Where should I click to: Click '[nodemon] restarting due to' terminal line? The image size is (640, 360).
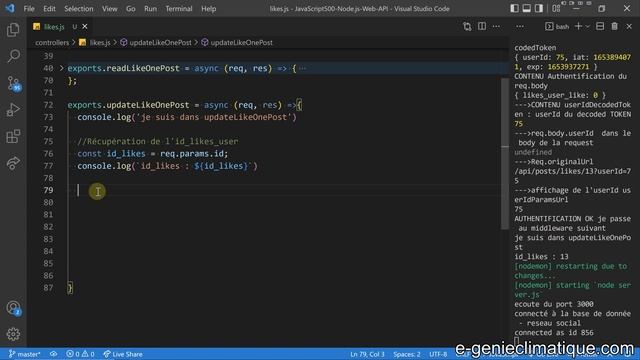(570, 266)
